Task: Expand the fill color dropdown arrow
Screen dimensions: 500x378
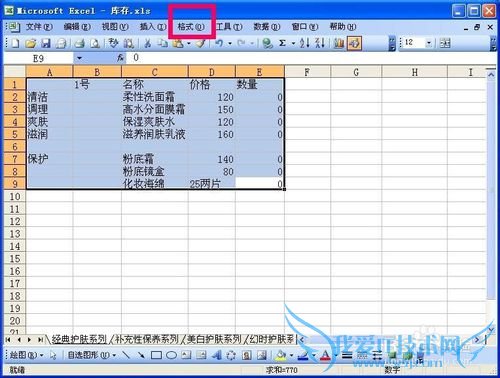Action: pyautogui.click(x=291, y=355)
